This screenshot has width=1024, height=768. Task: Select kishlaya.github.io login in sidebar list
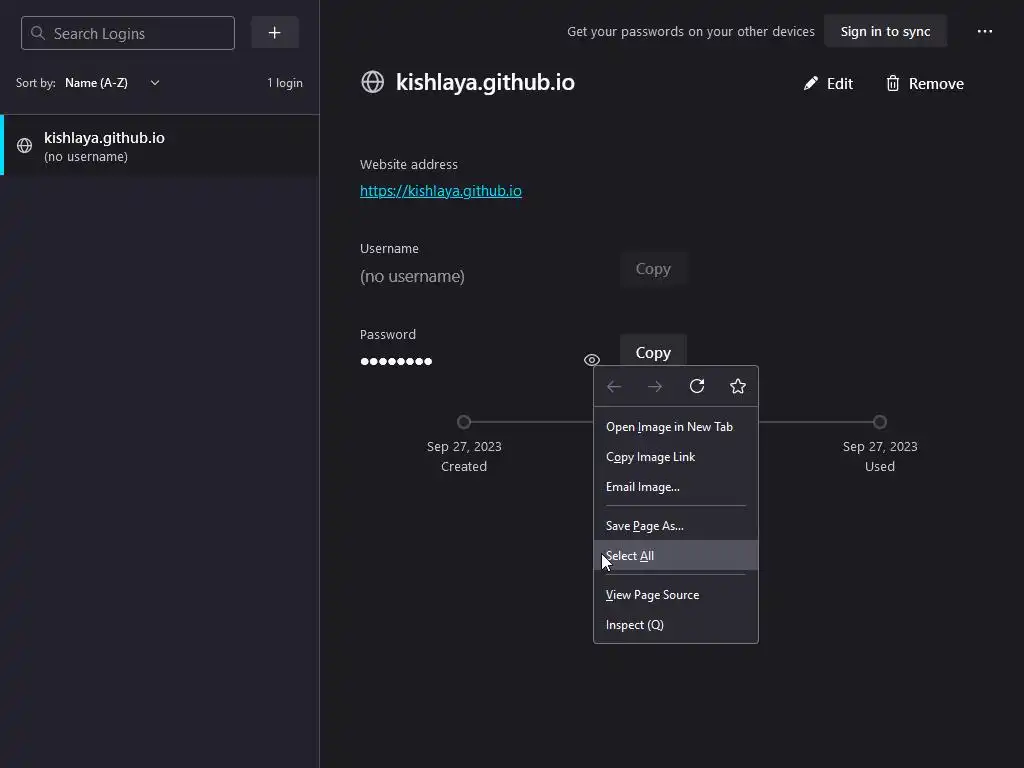(160, 145)
